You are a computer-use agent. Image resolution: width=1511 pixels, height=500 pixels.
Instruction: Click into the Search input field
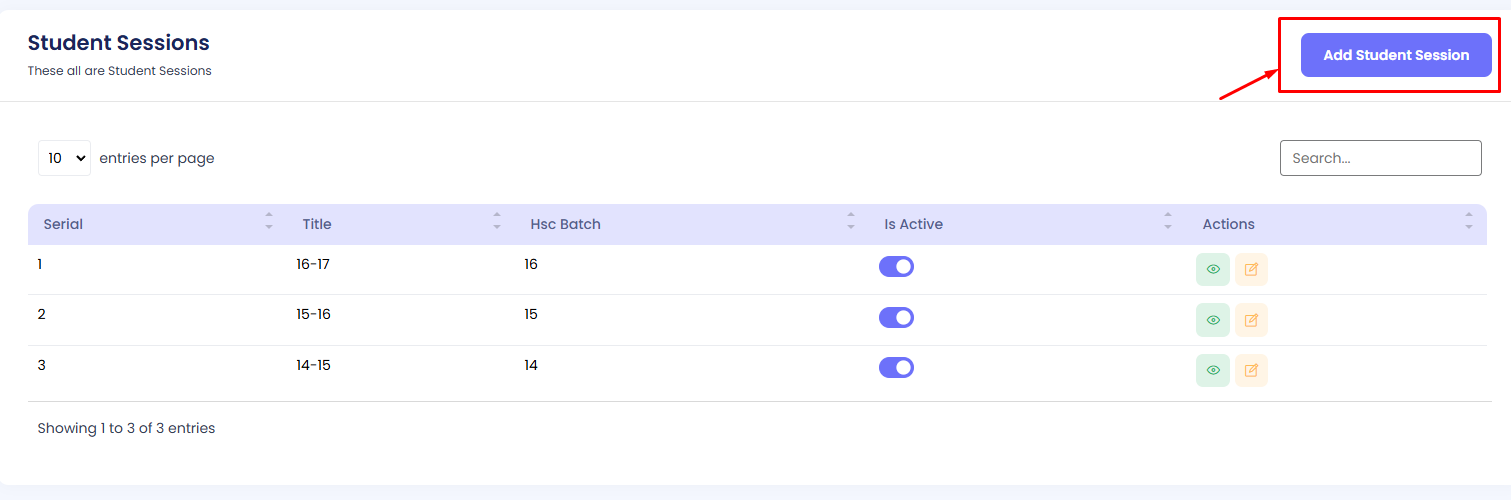tap(1380, 158)
